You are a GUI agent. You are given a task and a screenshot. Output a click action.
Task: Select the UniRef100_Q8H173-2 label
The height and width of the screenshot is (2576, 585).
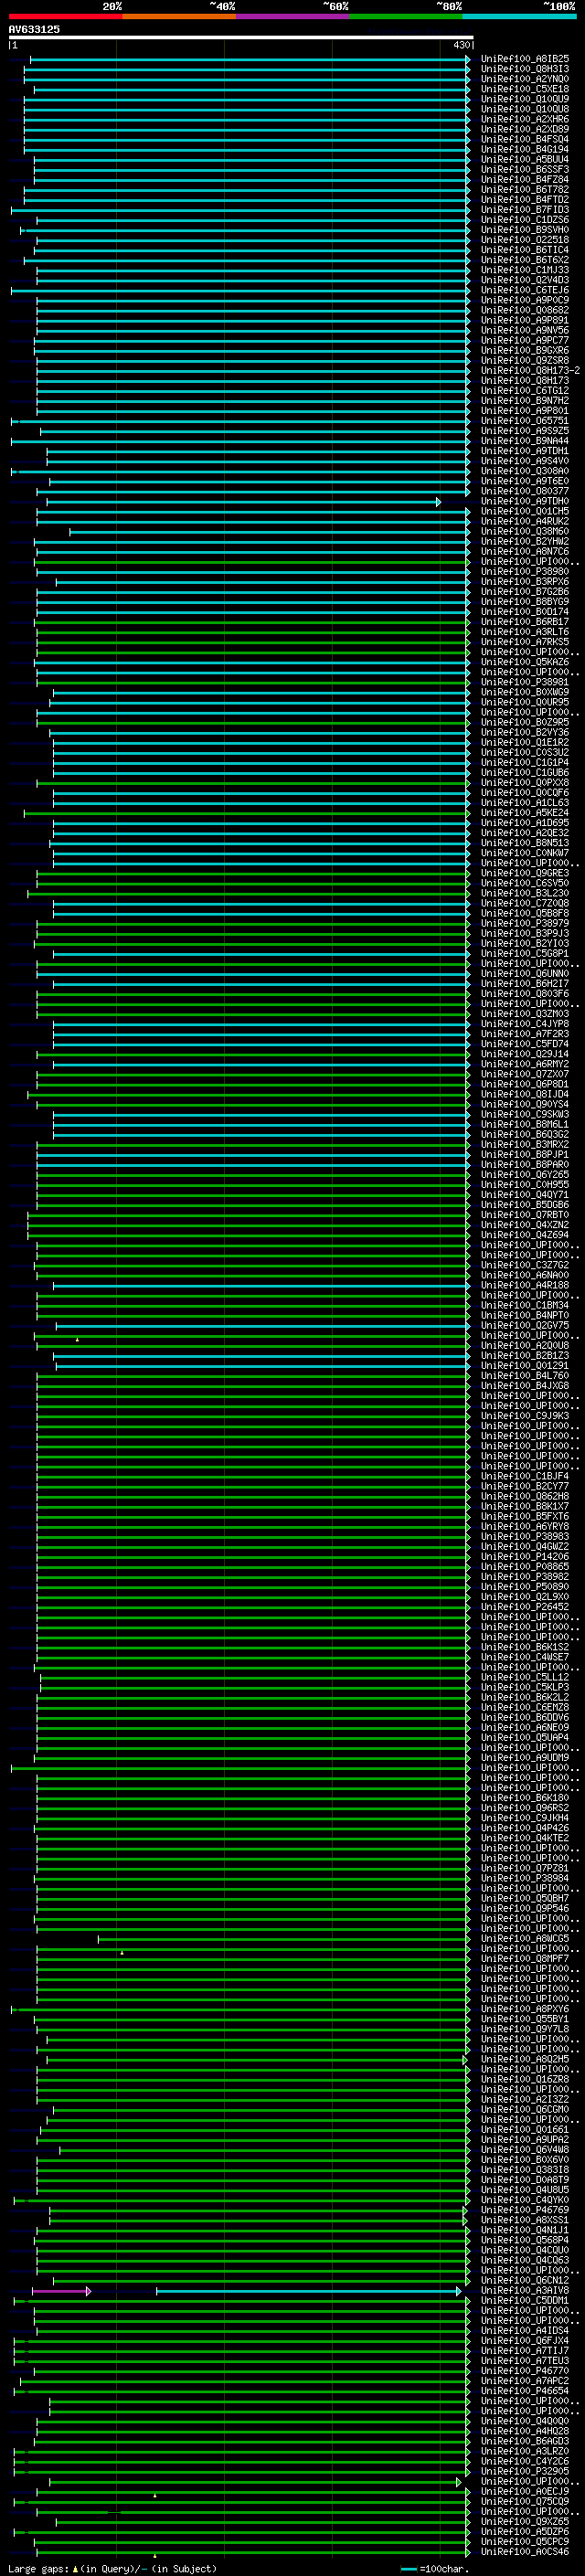tap(530, 370)
